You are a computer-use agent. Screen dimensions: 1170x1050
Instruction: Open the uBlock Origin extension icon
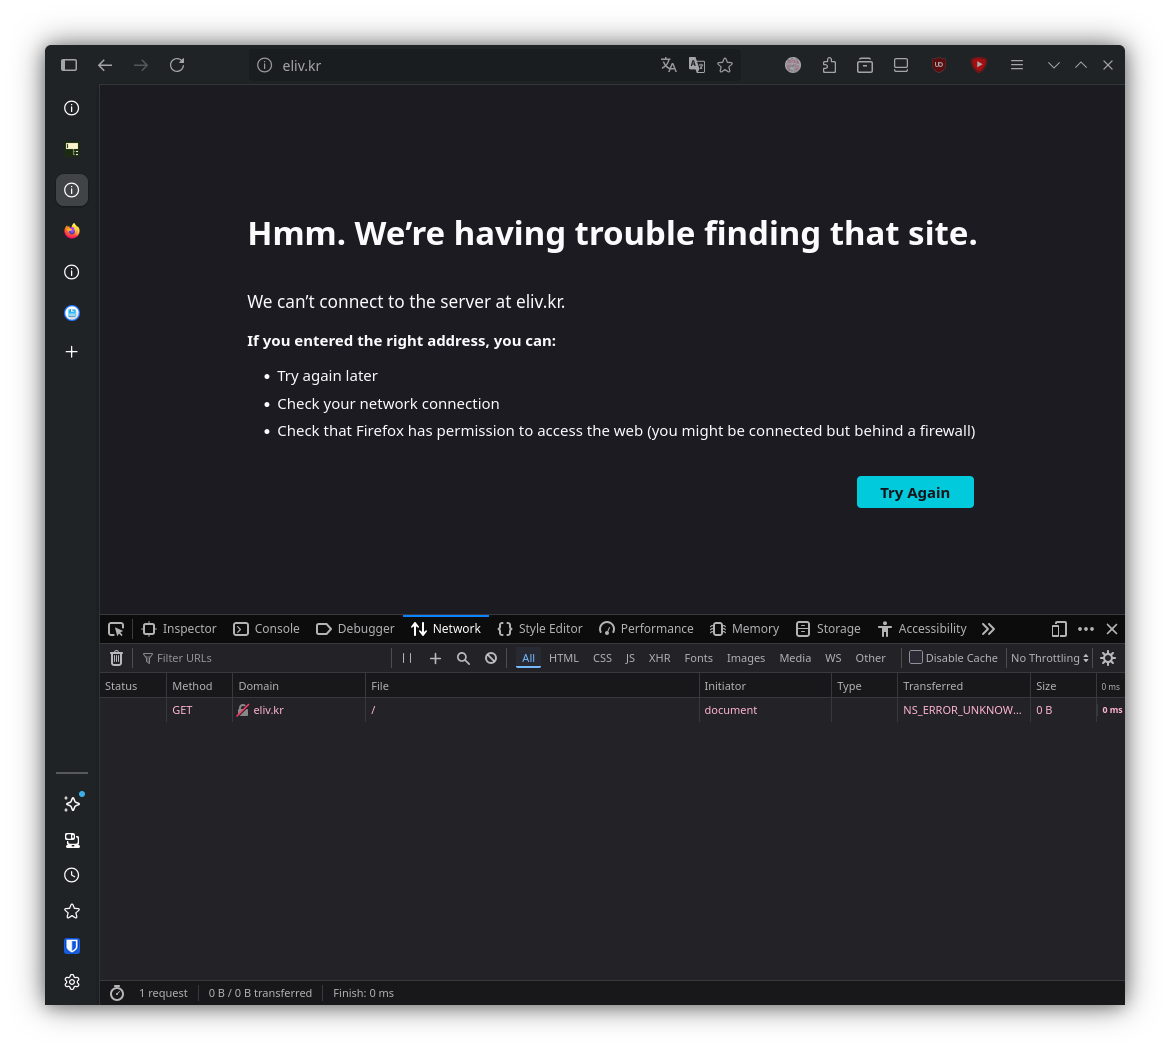point(938,65)
